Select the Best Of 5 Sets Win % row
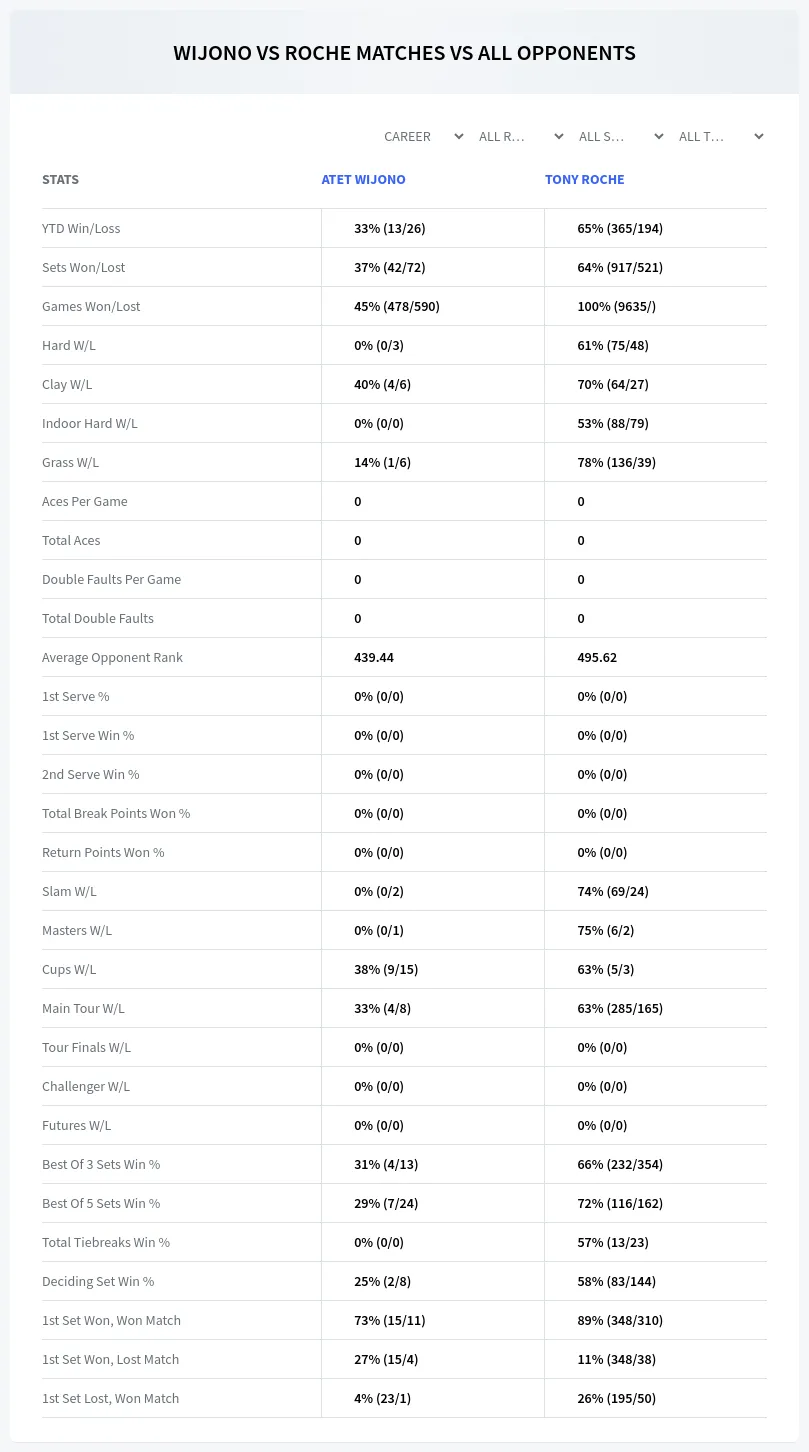Image resolution: width=809 pixels, height=1452 pixels. tap(404, 1203)
